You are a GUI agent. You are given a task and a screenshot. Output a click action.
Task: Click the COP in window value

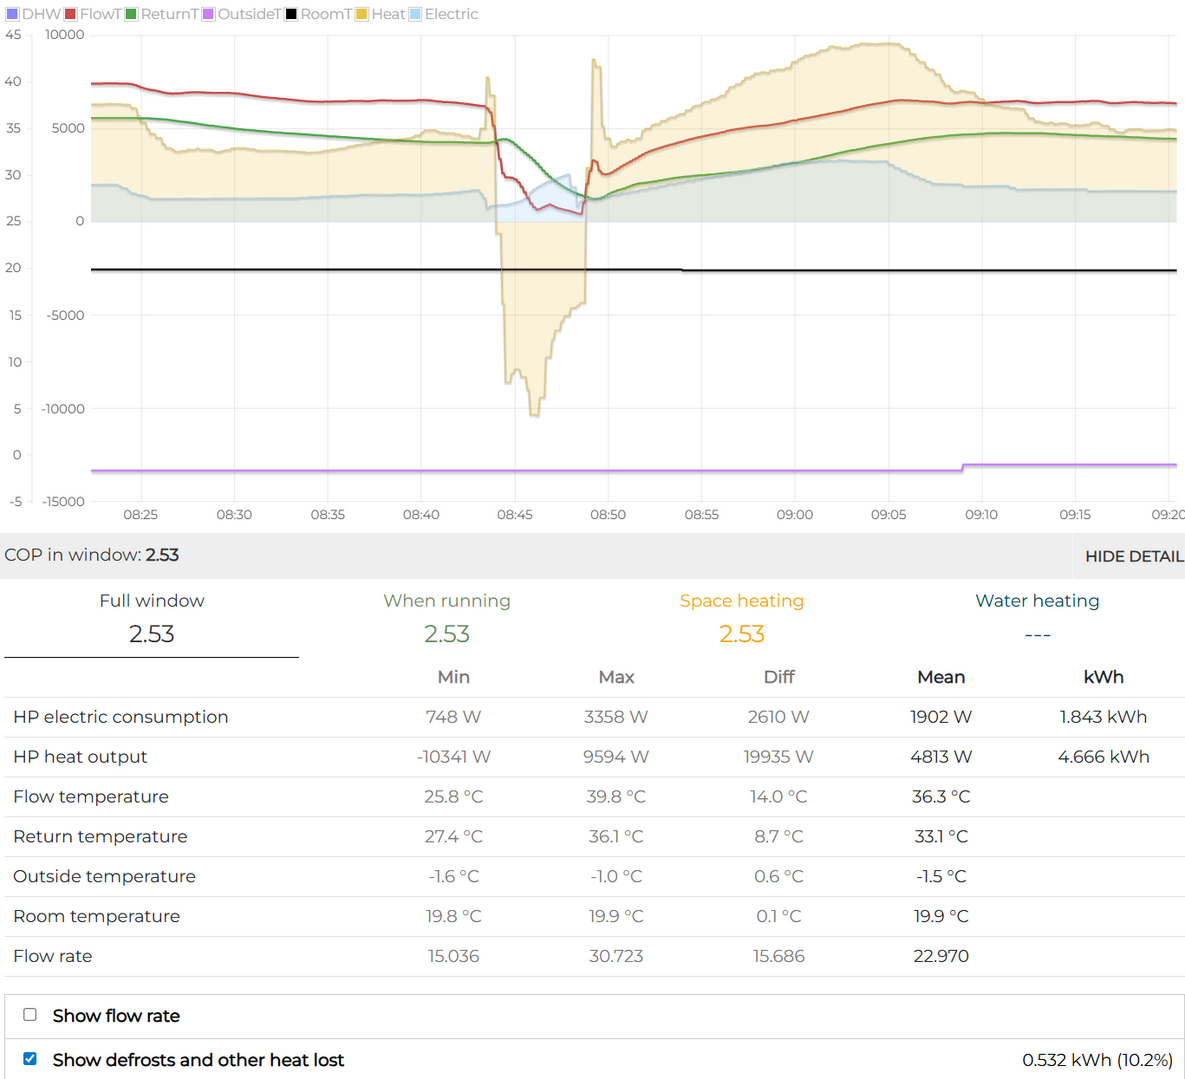click(162, 555)
